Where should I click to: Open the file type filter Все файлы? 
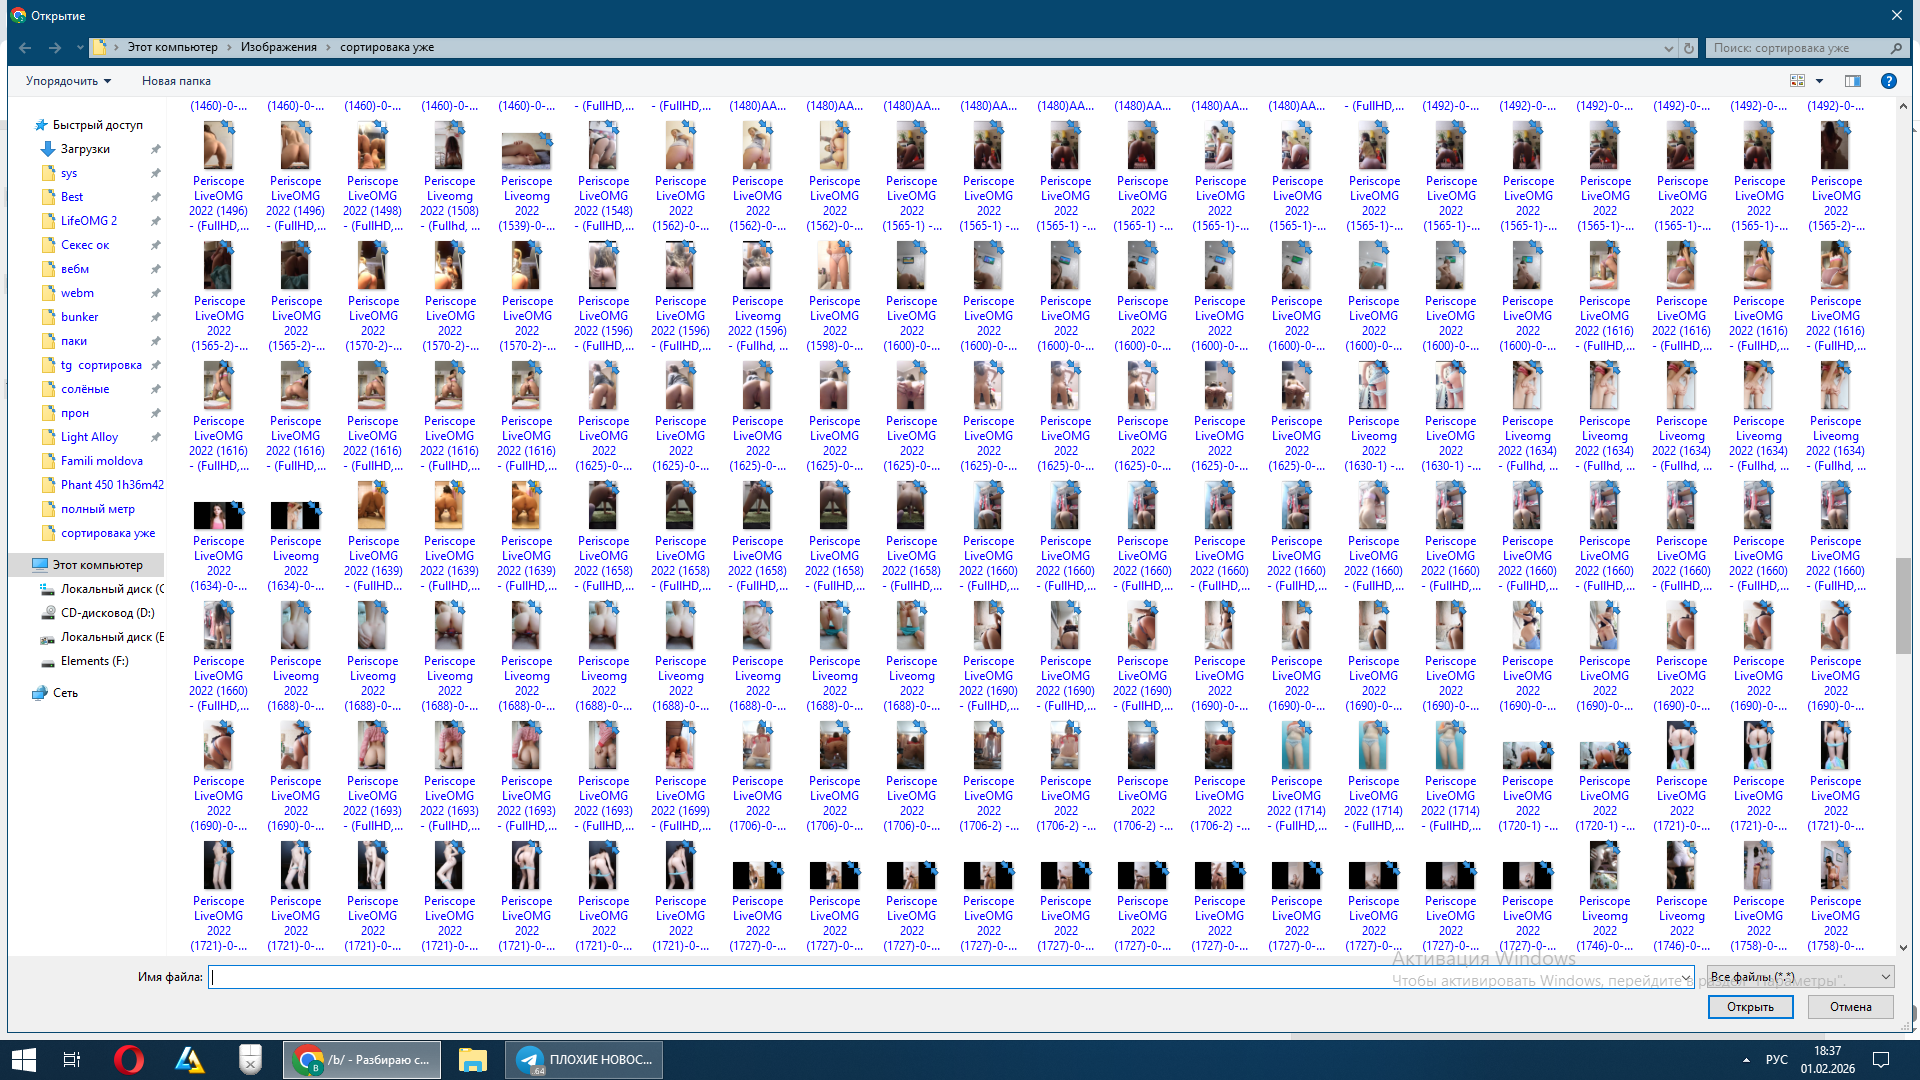pos(1799,977)
